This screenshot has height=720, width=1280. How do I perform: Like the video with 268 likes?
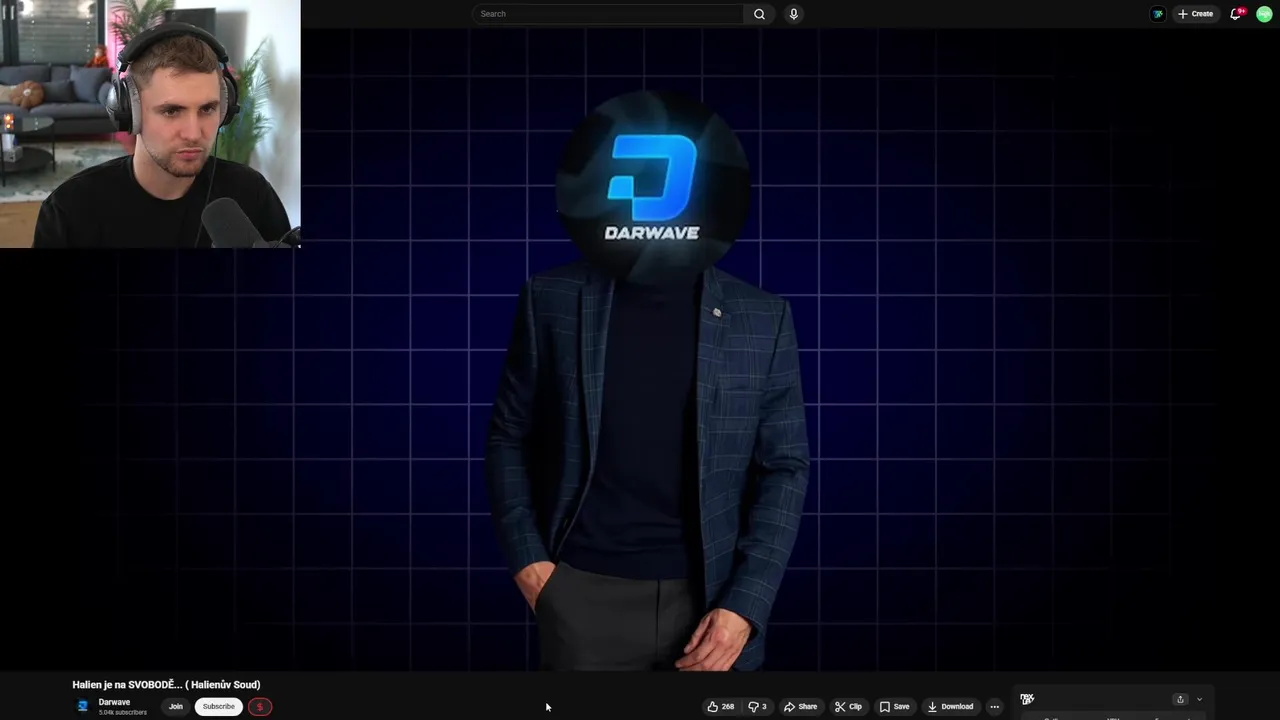[720, 707]
